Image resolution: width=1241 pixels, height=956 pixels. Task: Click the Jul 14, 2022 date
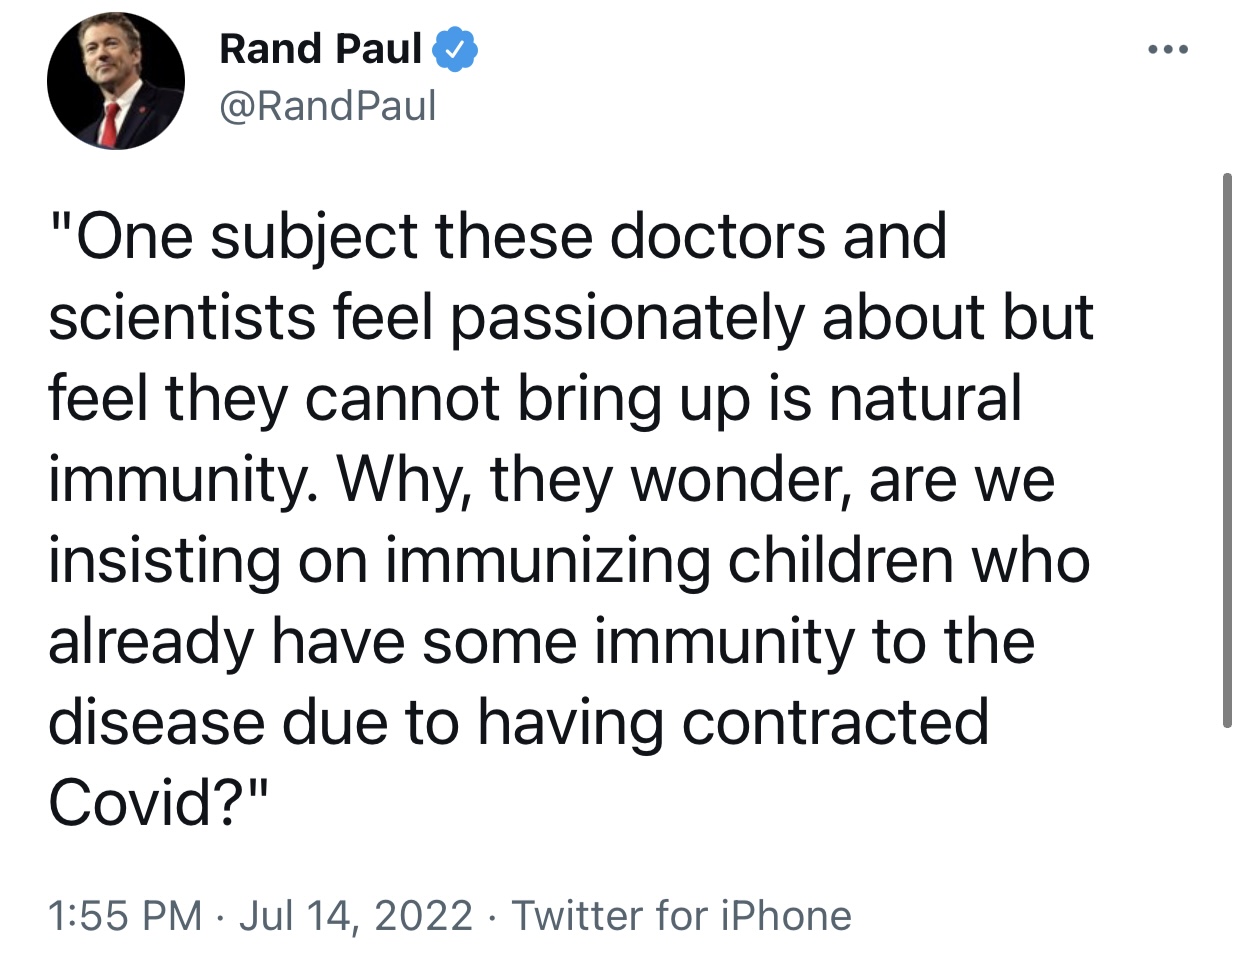point(355,915)
